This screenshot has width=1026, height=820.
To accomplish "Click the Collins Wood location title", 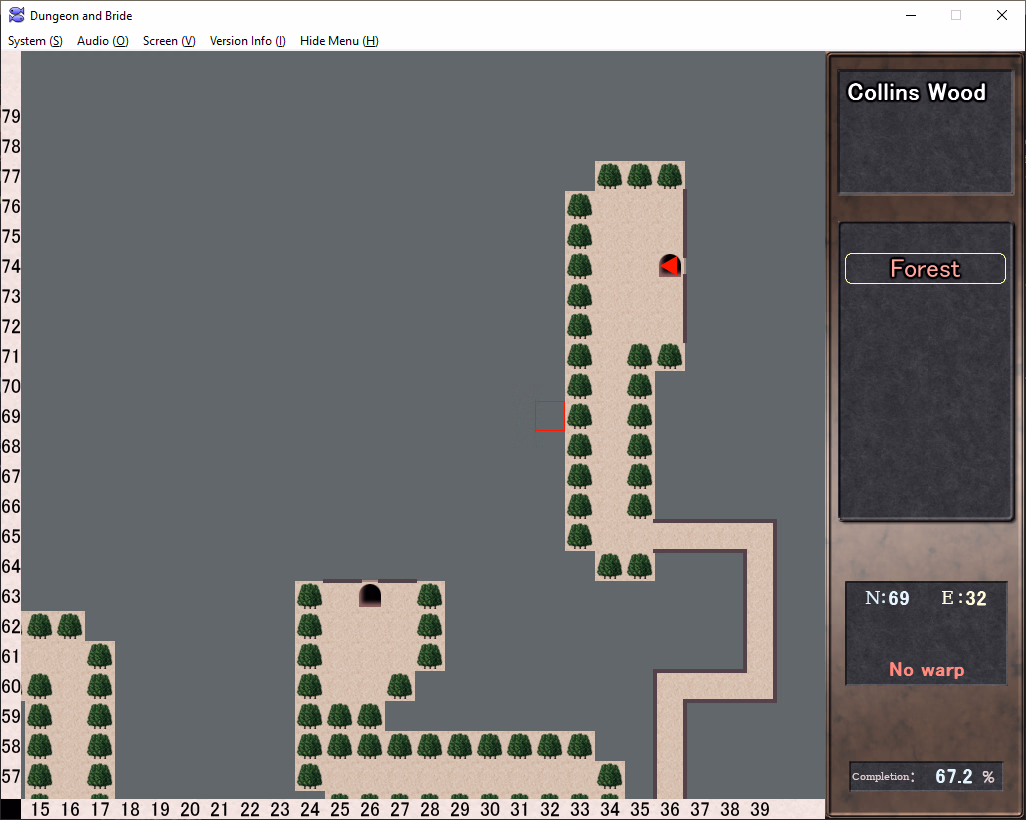I will coord(916,92).
